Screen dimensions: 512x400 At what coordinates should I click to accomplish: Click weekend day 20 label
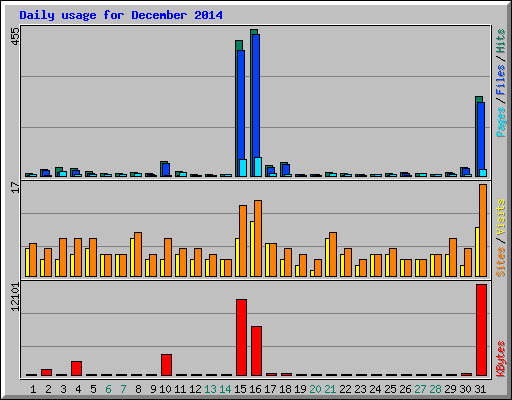315,389
